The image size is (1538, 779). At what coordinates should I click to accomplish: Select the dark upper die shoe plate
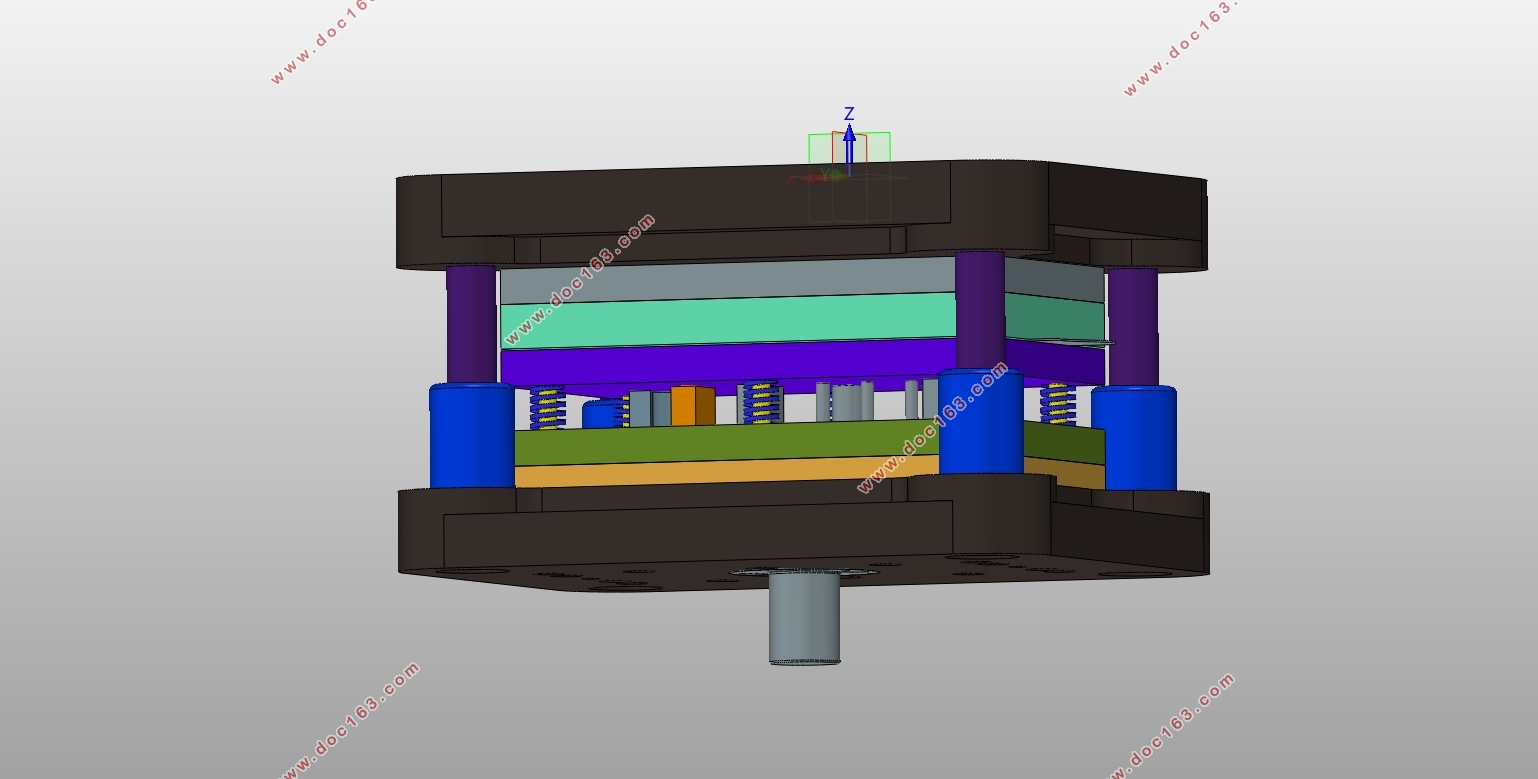point(801,215)
